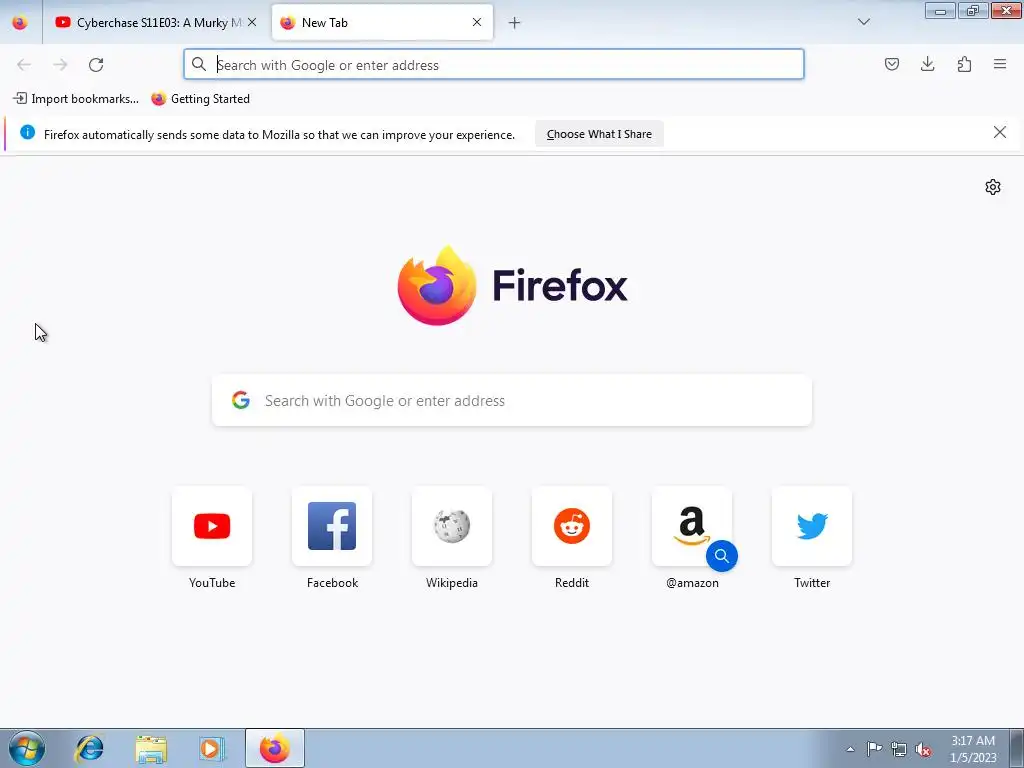The width and height of the screenshot is (1024, 768).
Task: Select the New Tab tab
Action: (x=382, y=22)
